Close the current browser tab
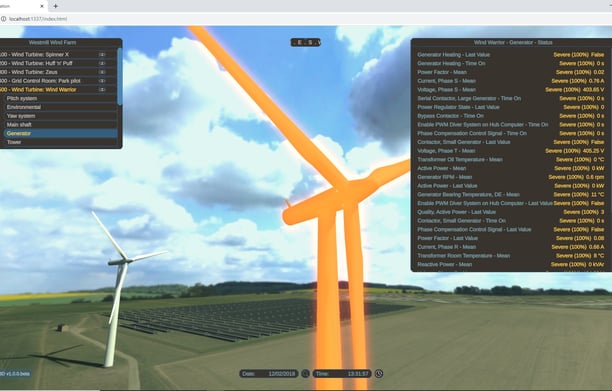 (x=42, y=6)
